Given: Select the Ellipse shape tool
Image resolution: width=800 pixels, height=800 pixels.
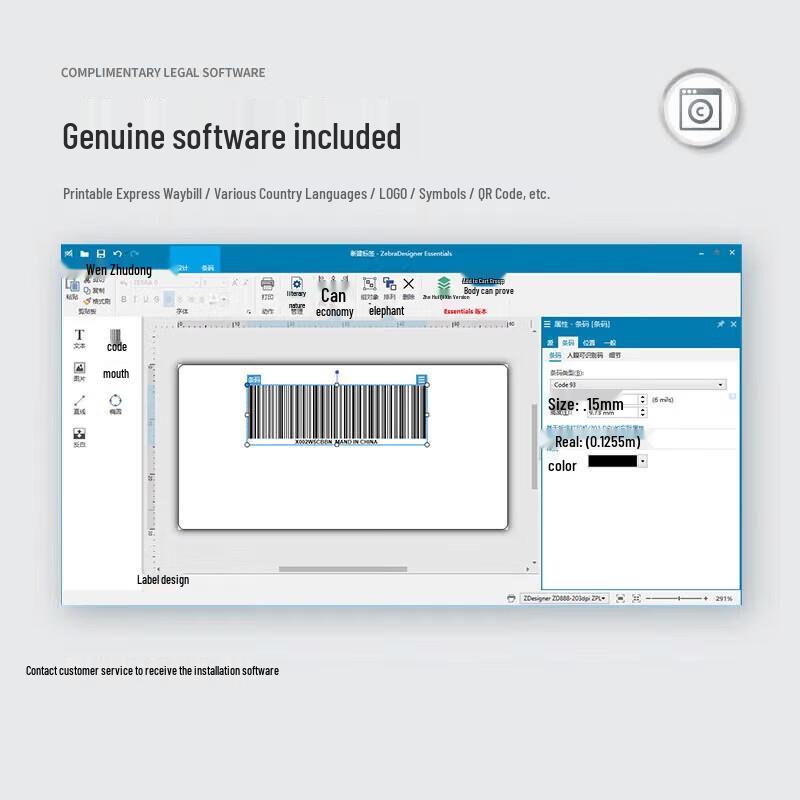Looking at the screenshot, I should (x=116, y=402).
